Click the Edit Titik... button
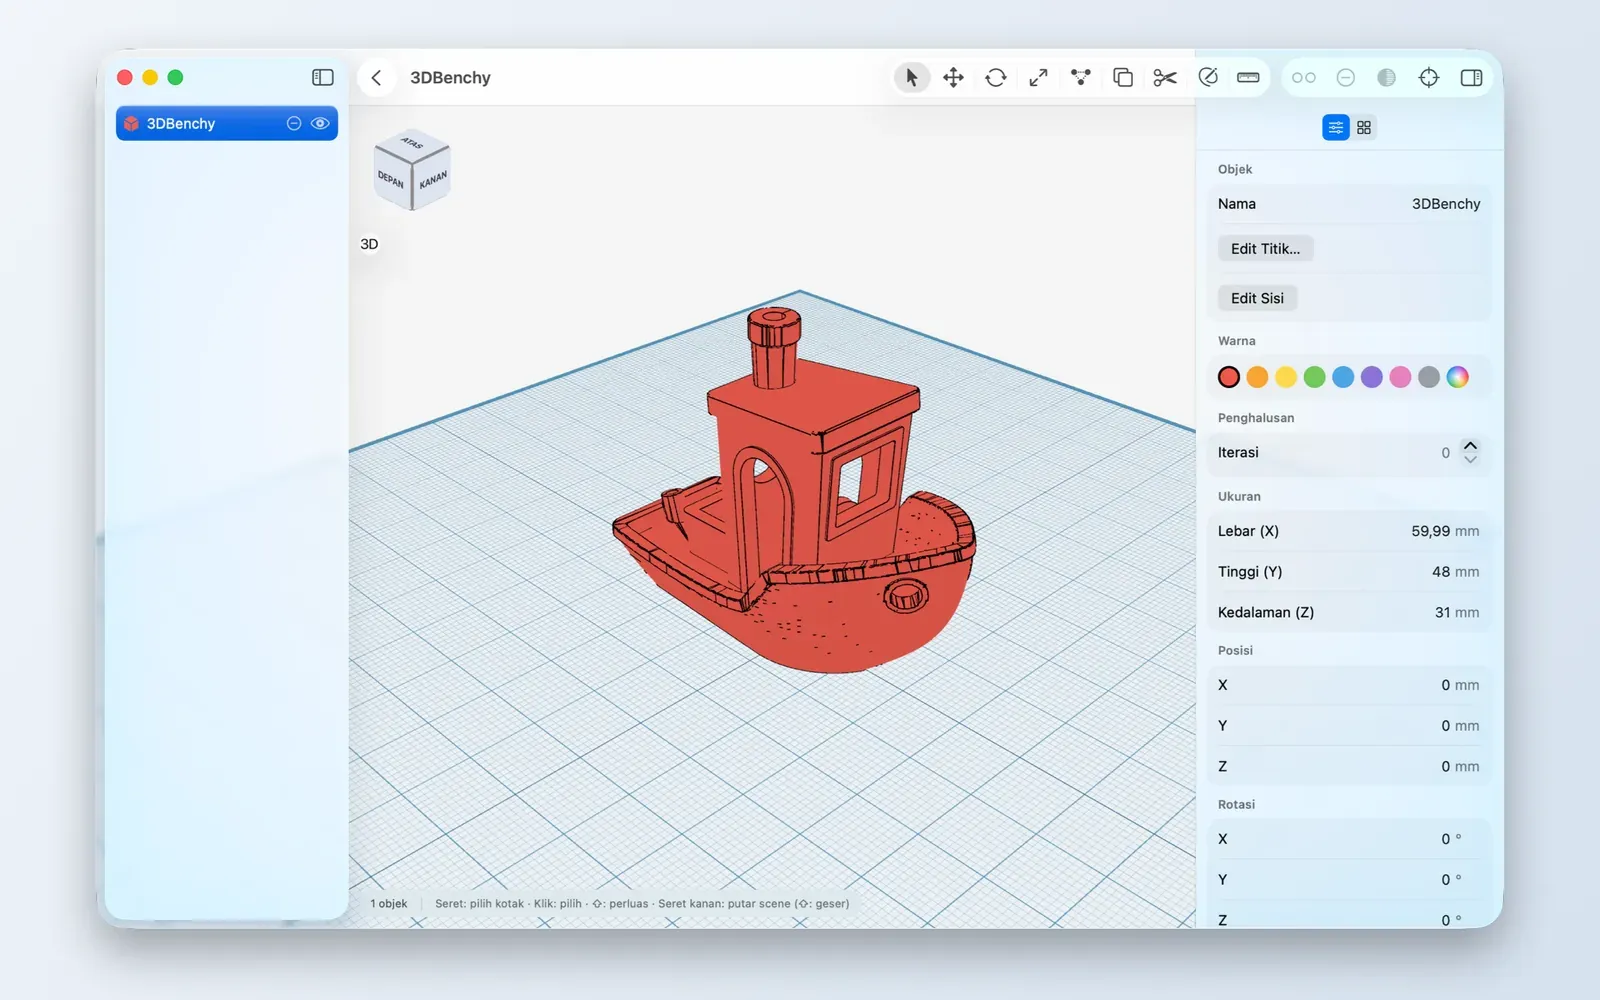 pyautogui.click(x=1266, y=249)
